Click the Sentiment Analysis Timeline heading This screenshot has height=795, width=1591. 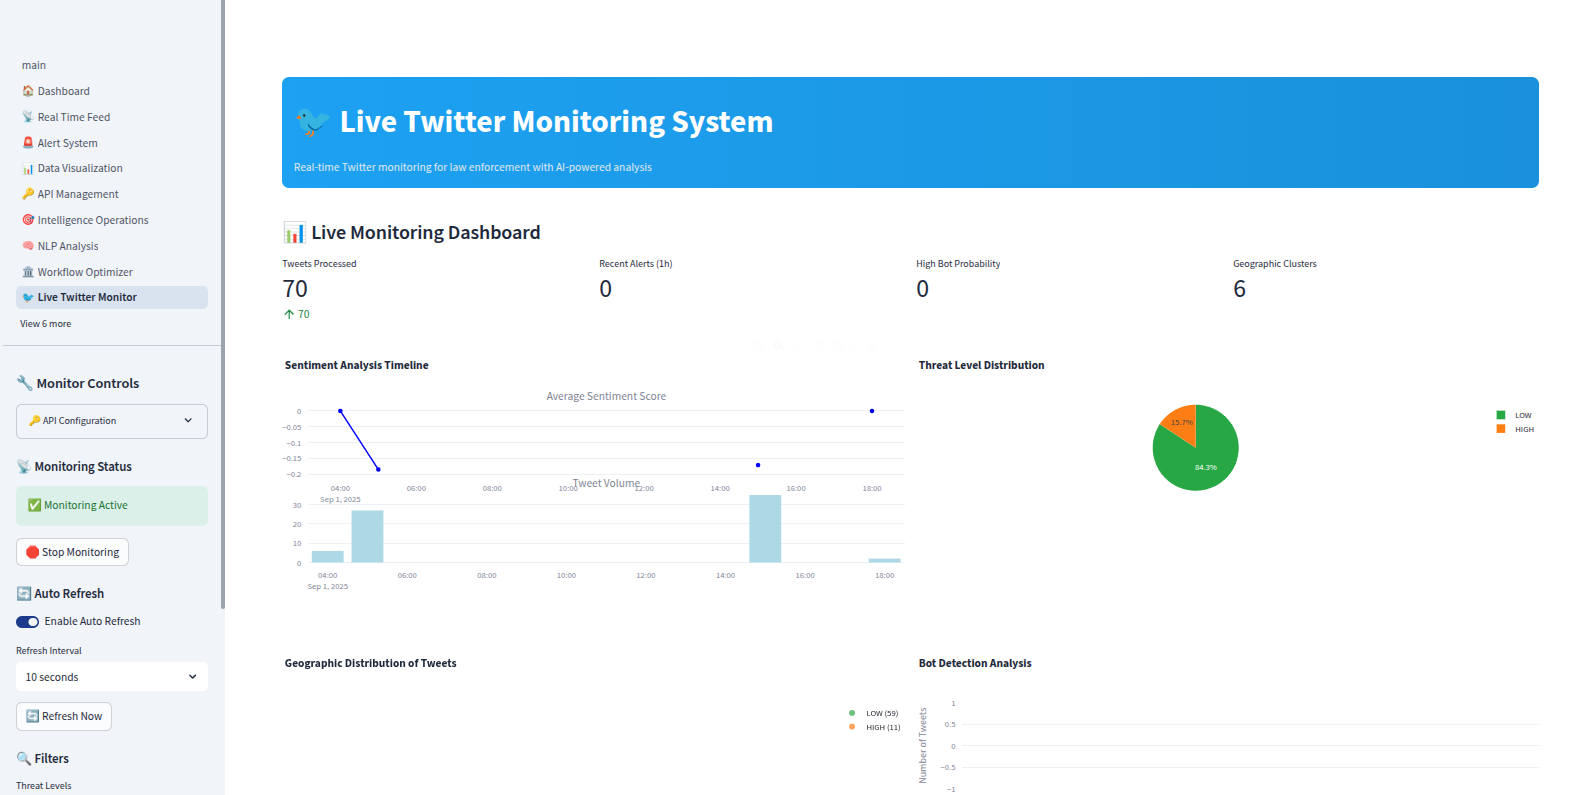point(357,365)
